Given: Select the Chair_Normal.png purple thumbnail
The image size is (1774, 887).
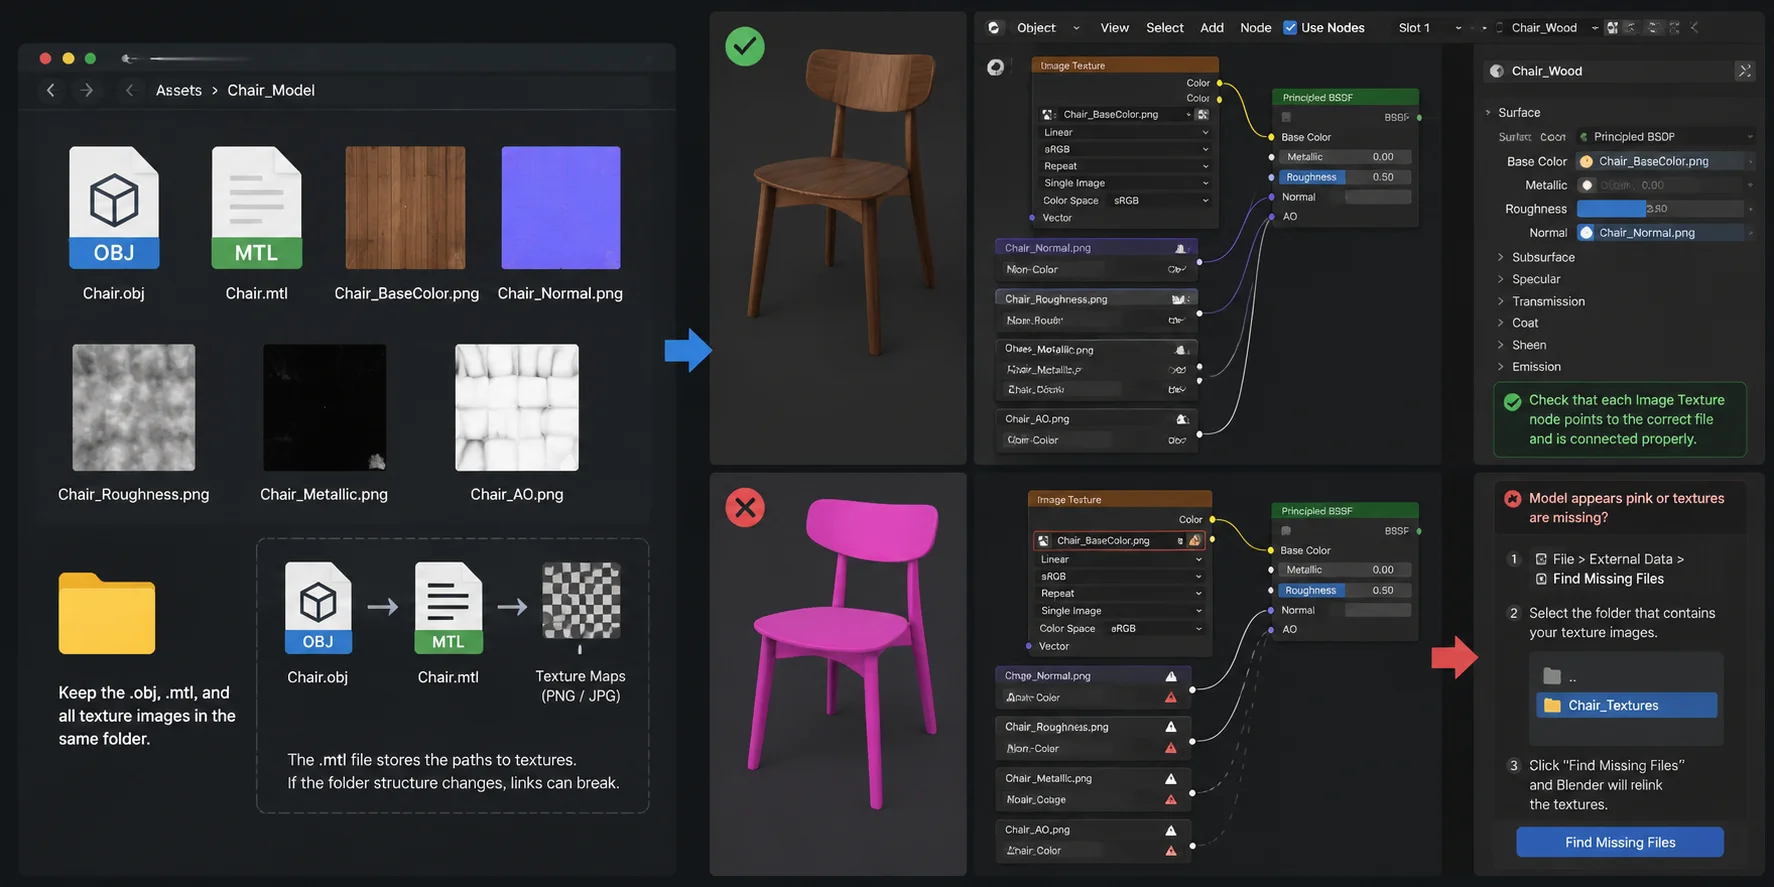Looking at the screenshot, I should coord(560,207).
